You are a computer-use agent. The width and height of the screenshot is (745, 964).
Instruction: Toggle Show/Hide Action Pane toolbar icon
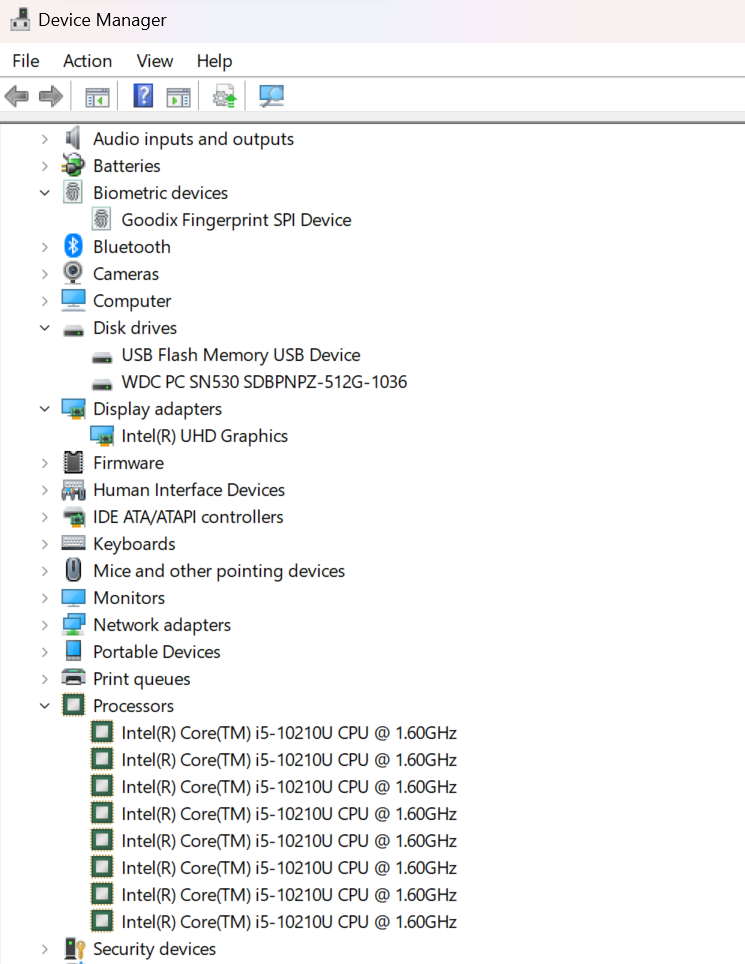tap(178, 97)
